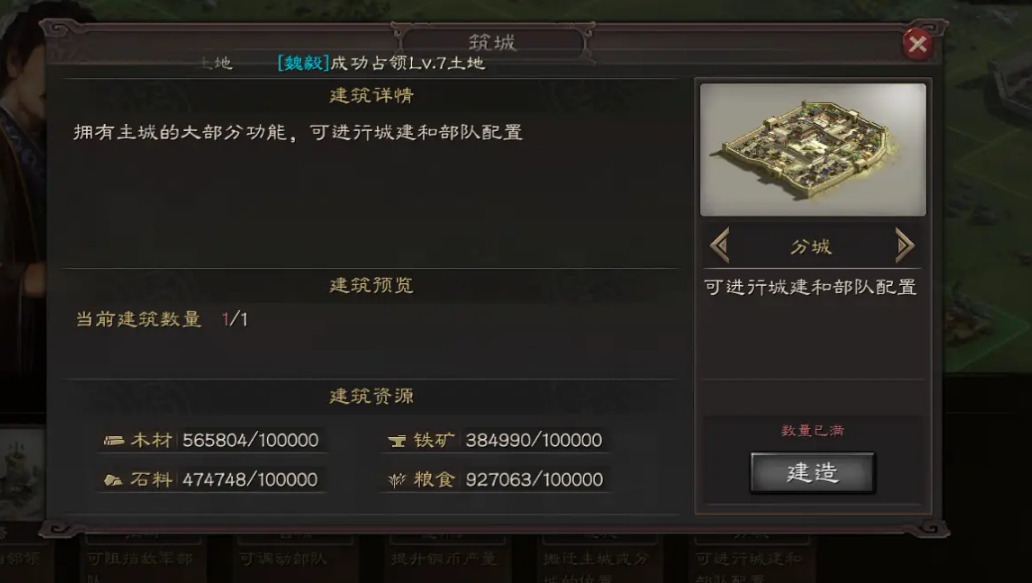
Task: Show next building type with right arrow
Action: [x=905, y=246]
